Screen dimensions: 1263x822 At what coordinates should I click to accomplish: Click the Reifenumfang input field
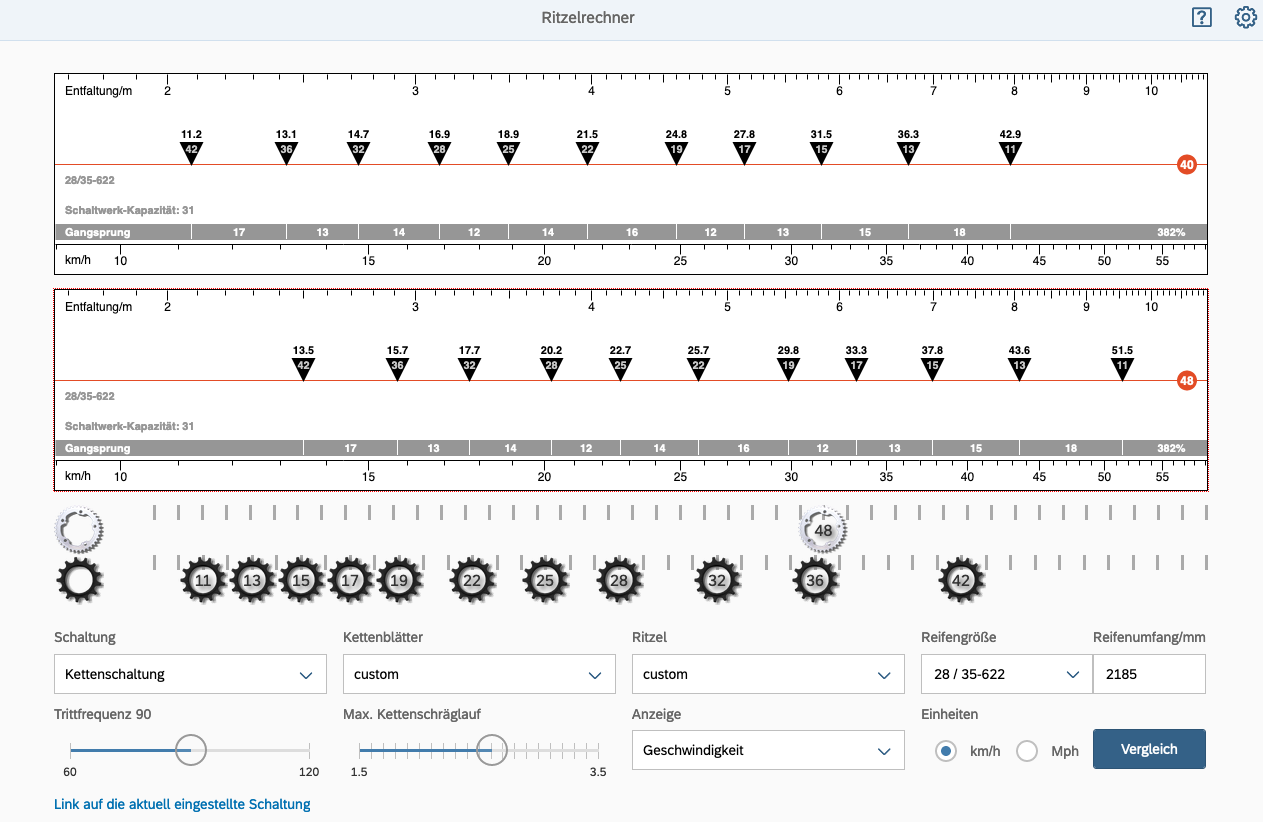coord(1149,674)
